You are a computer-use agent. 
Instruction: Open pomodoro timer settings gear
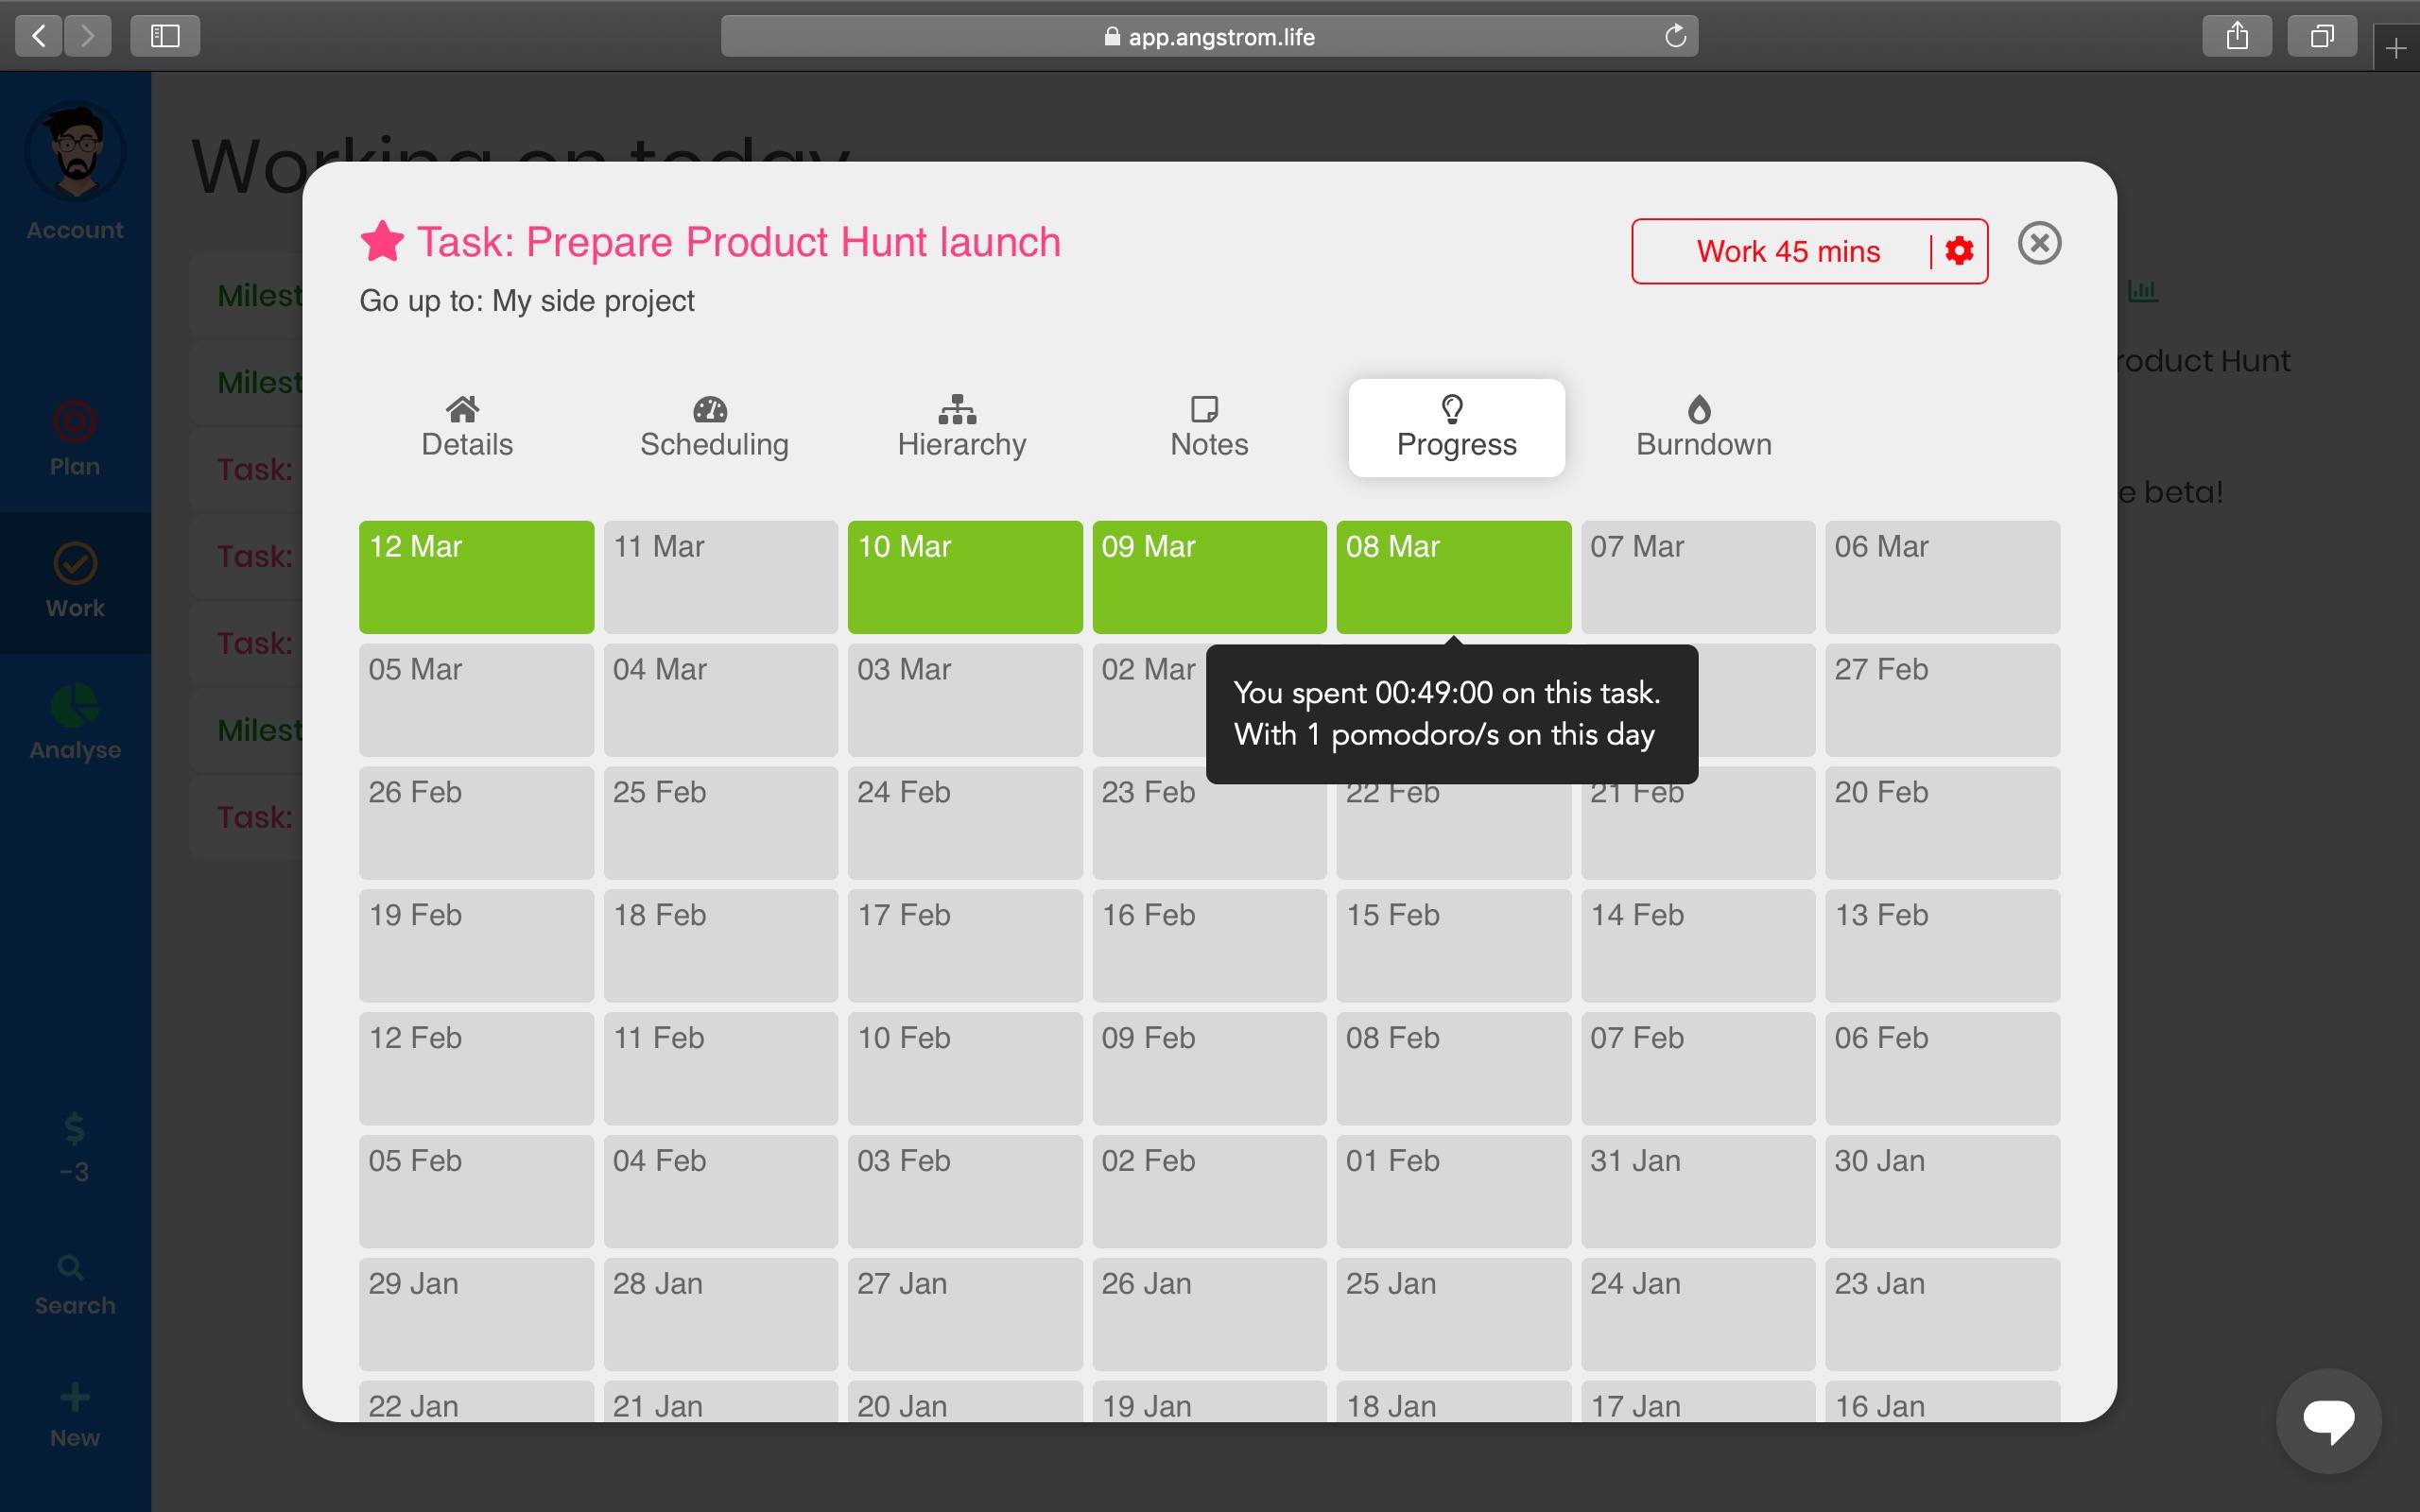pos(1959,251)
